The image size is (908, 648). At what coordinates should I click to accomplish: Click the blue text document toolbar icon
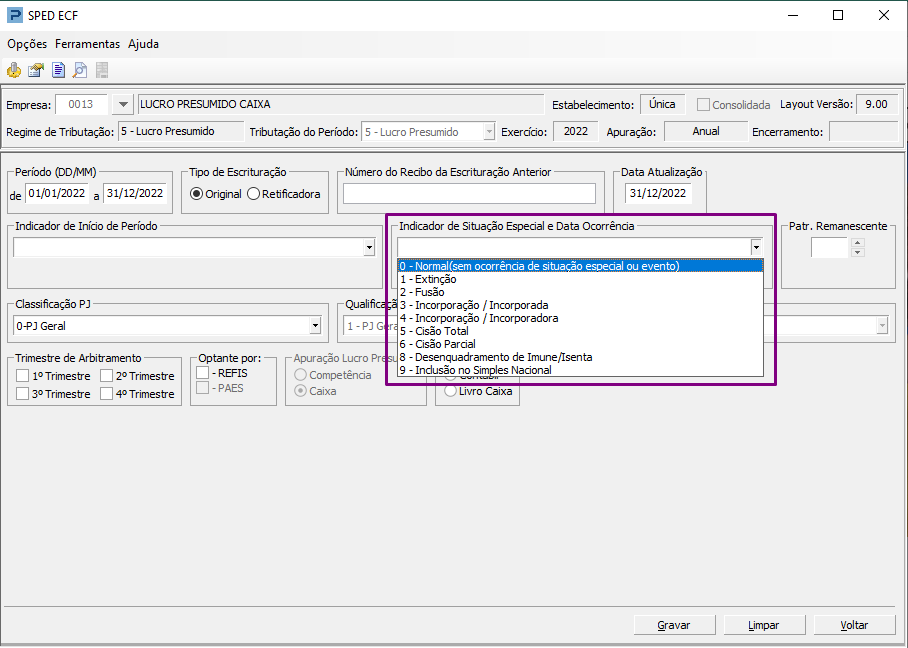pos(58,71)
